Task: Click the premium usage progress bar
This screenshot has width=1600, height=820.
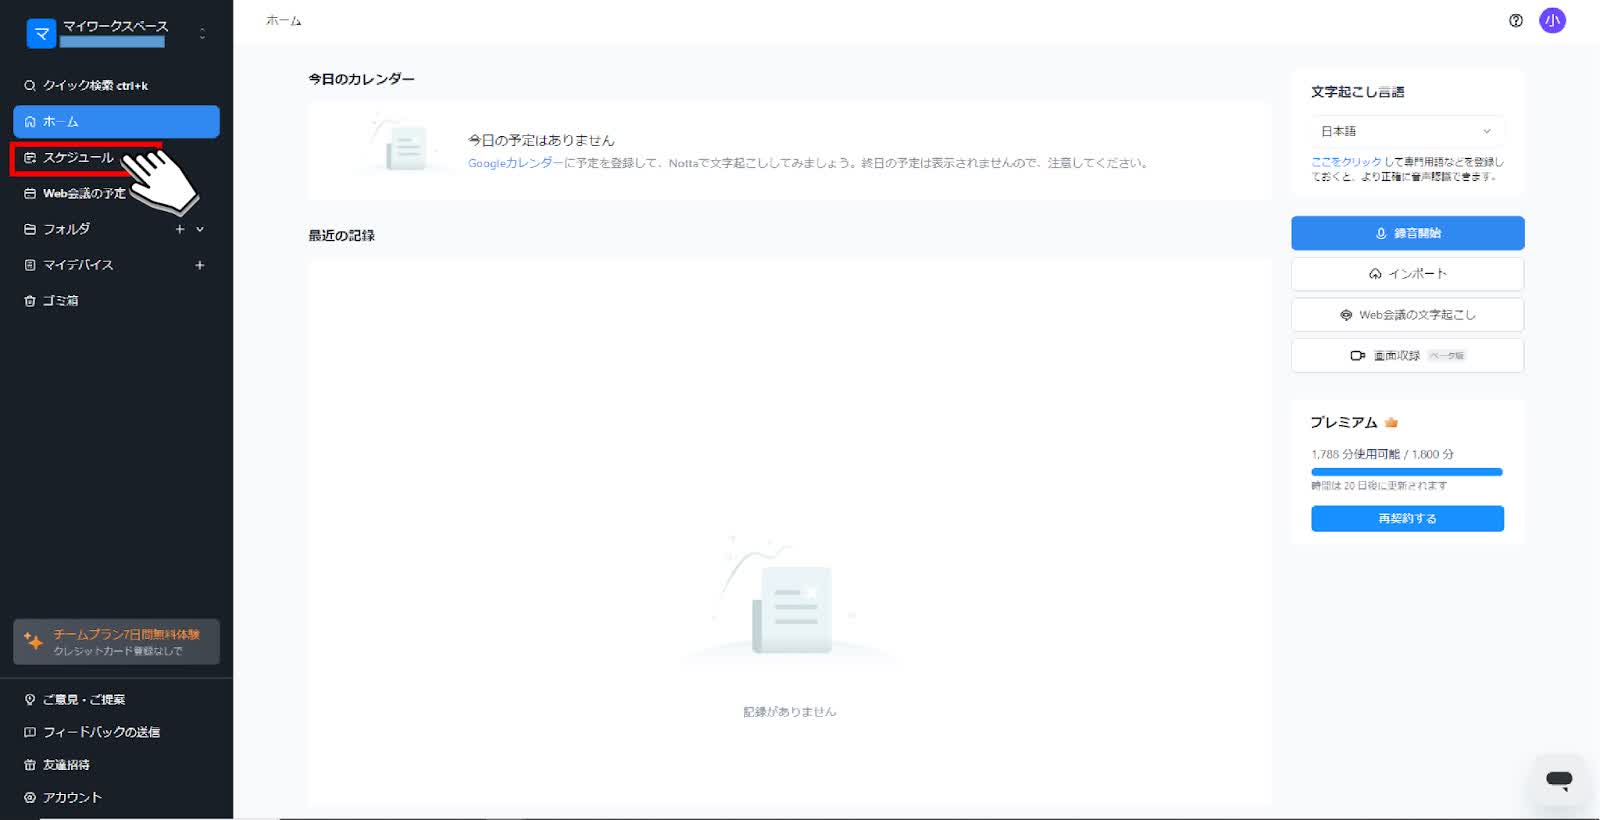Action: [x=1407, y=472]
